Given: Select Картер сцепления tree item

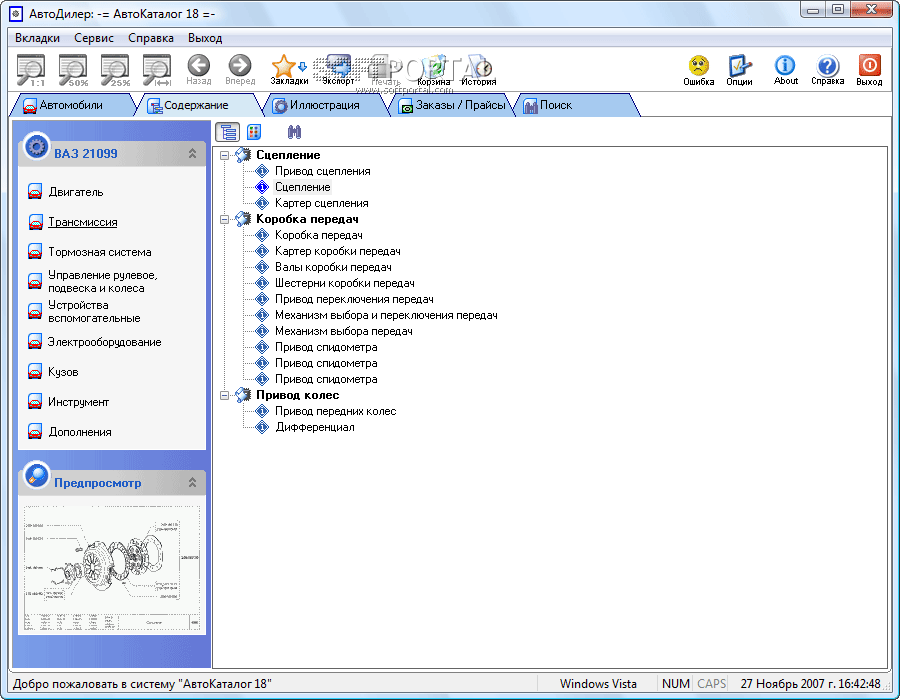Looking at the screenshot, I should [321, 203].
